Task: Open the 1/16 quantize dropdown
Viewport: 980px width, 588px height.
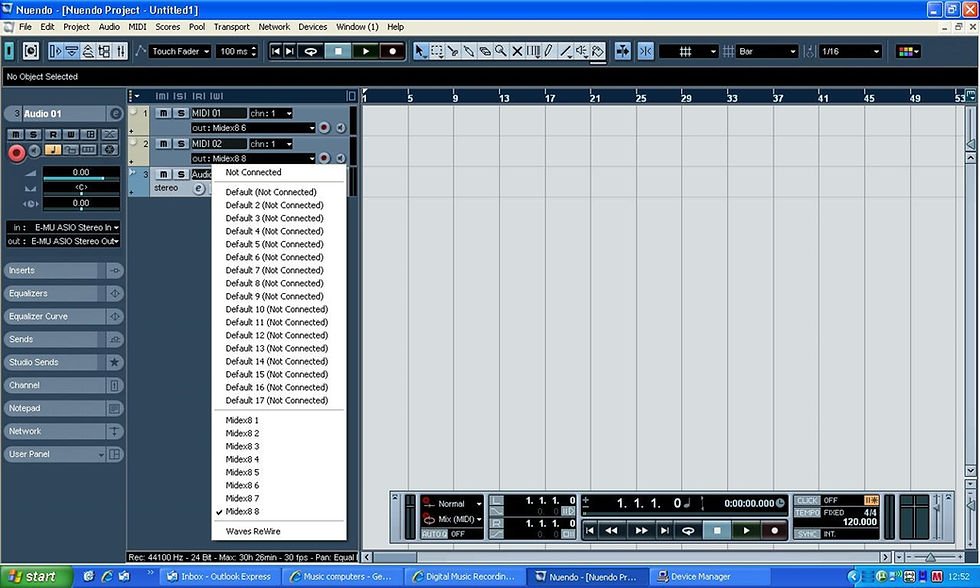Action: [850, 51]
